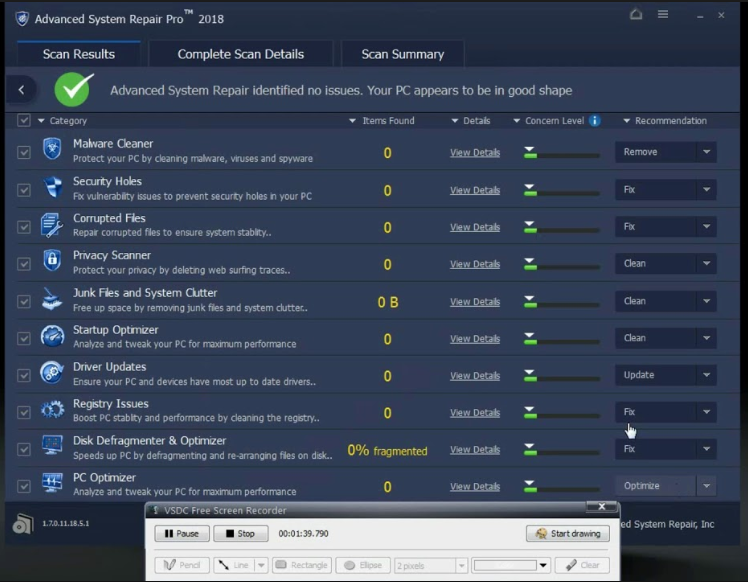Click the Driver Updates icon
748x582 pixels.
(52, 373)
